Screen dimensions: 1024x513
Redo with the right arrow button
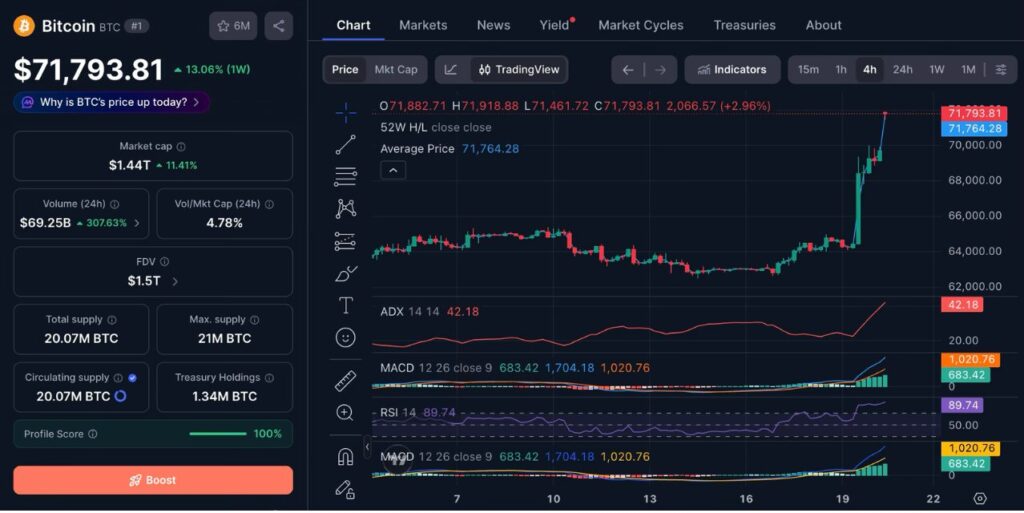click(660, 70)
